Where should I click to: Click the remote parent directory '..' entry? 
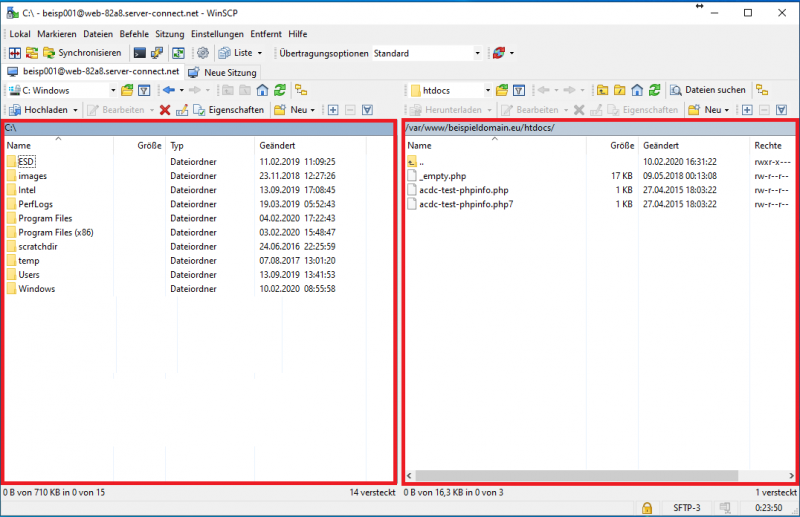(x=421, y=162)
